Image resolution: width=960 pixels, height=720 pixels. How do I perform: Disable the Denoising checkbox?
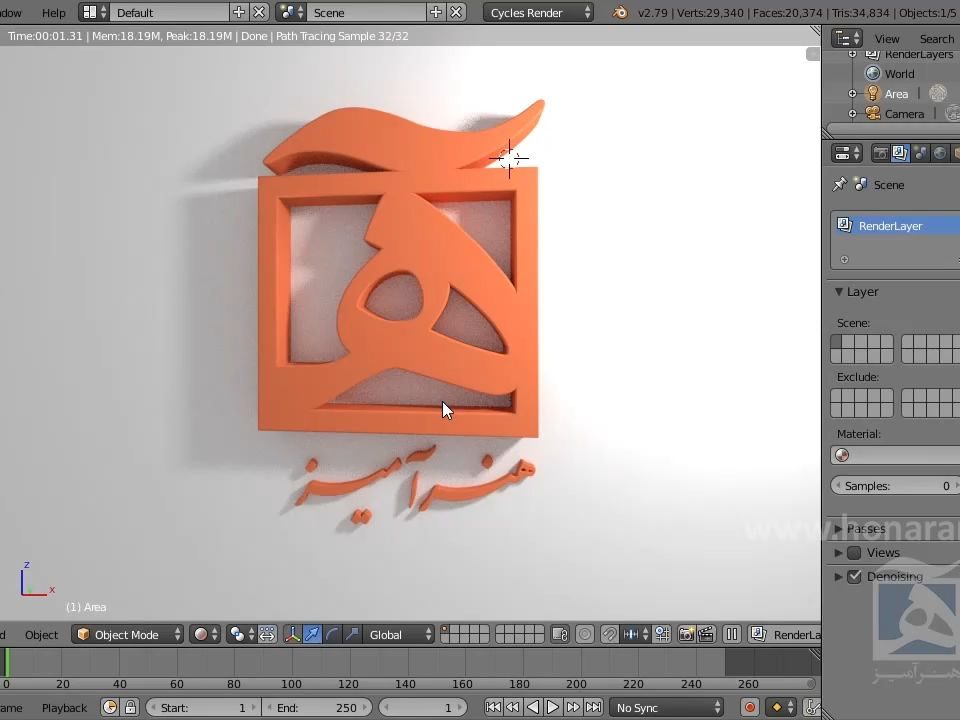pyautogui.click(x=854, y=577)
